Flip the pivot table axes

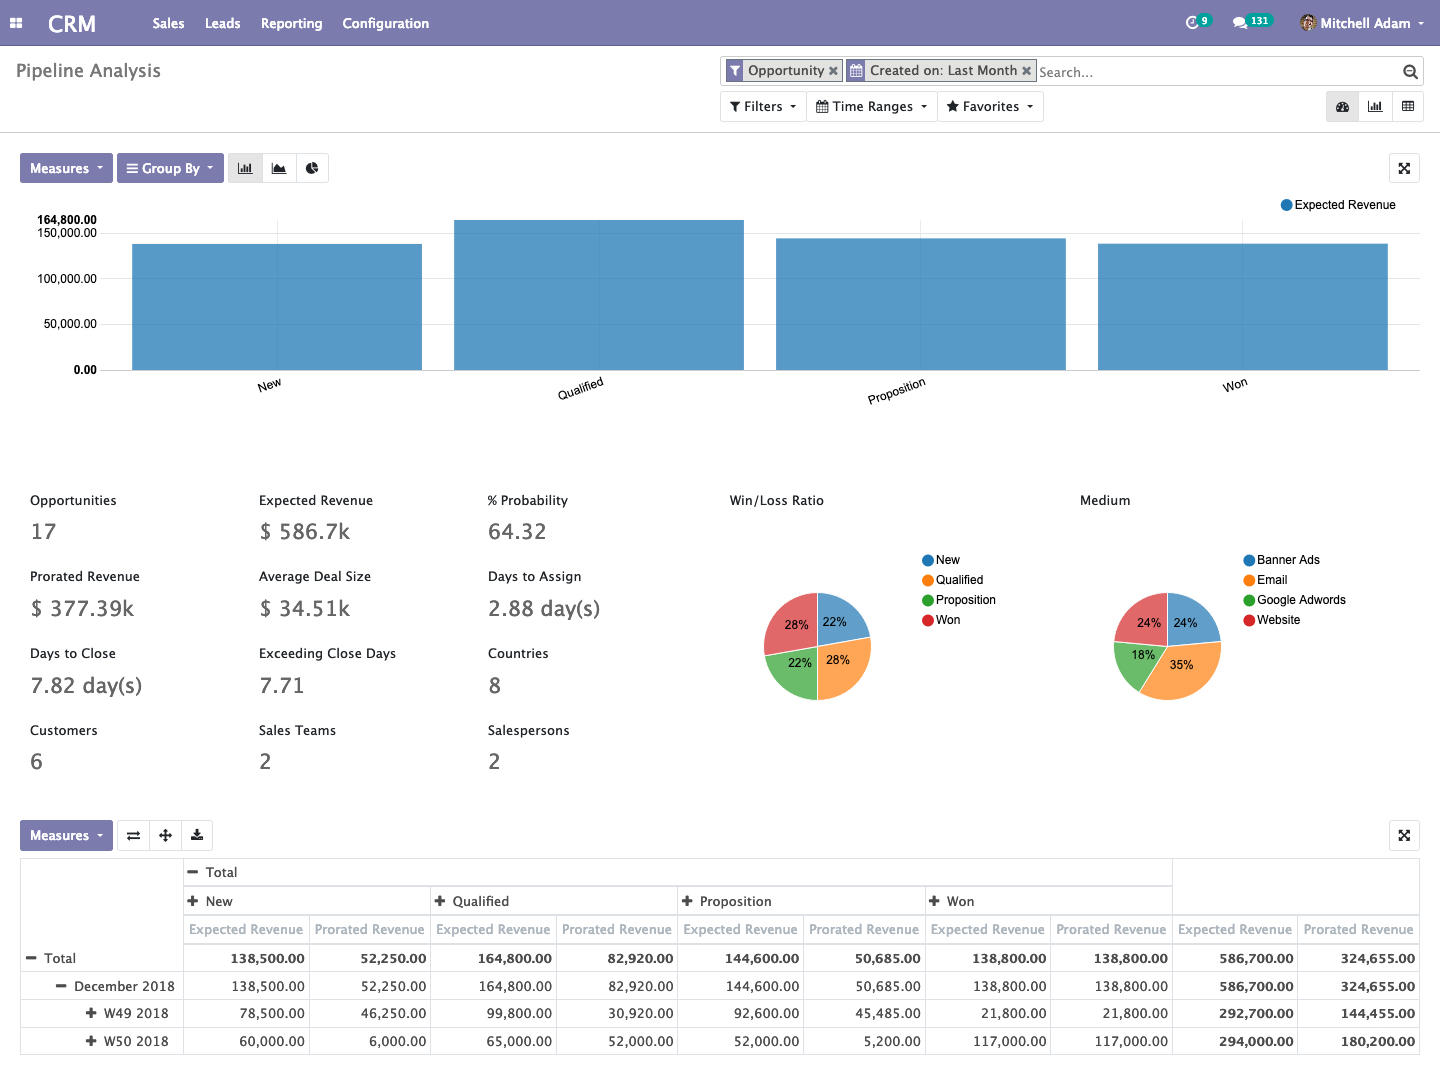pyautogui.click(x=133, y=835)
